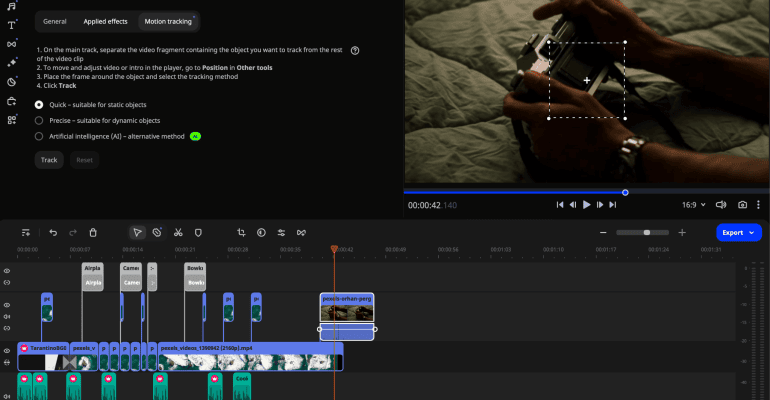
Task: Switch to the Applied effects tab
Action: 105,22
